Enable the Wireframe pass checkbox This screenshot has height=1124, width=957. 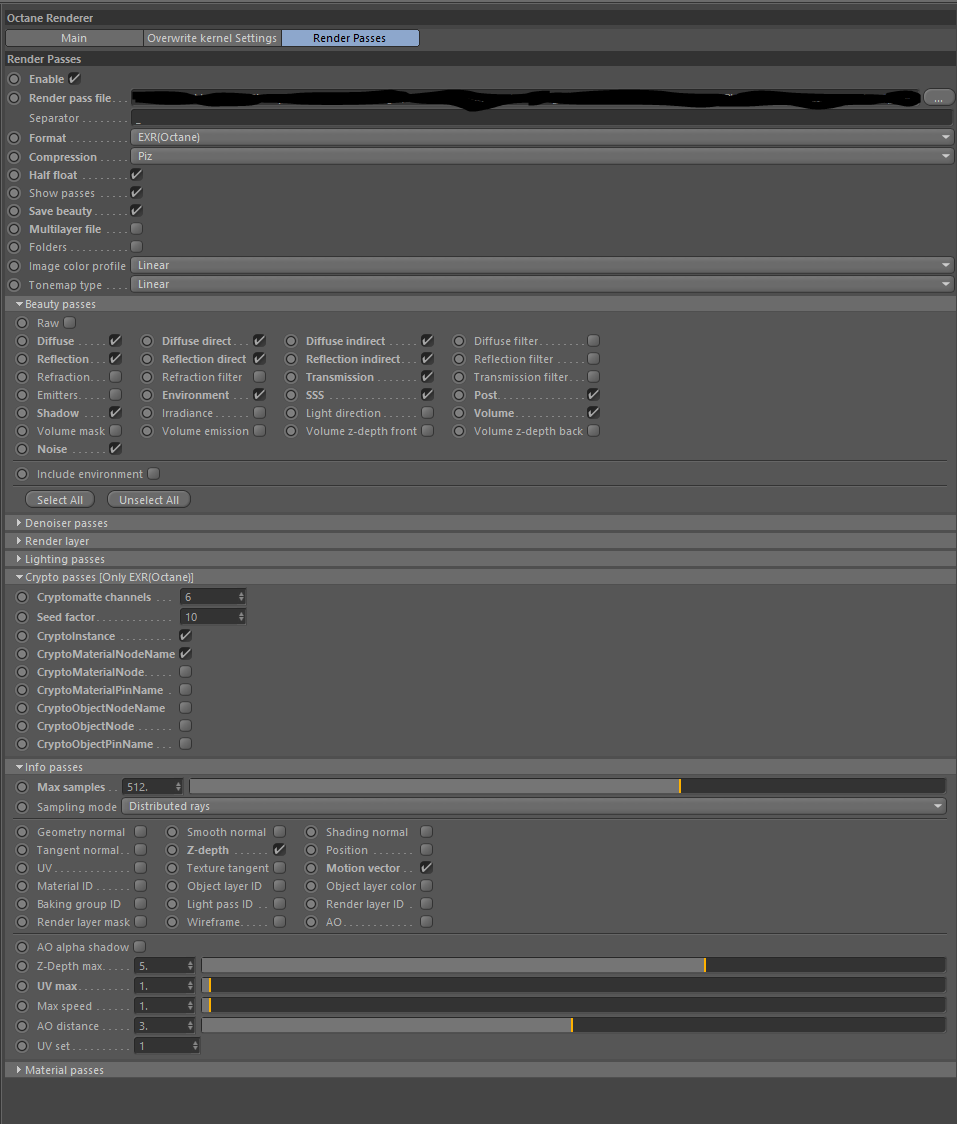pos(280,922)
